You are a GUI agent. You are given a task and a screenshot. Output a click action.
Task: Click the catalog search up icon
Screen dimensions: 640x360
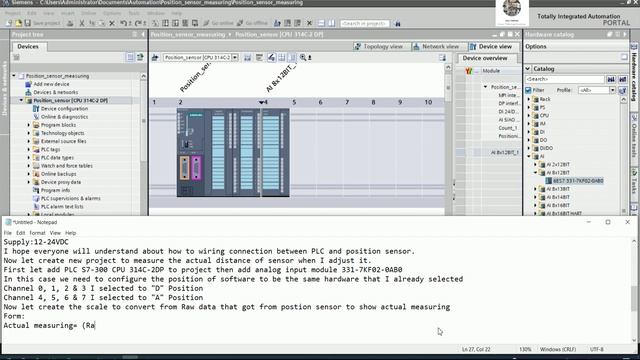point(622,79)
